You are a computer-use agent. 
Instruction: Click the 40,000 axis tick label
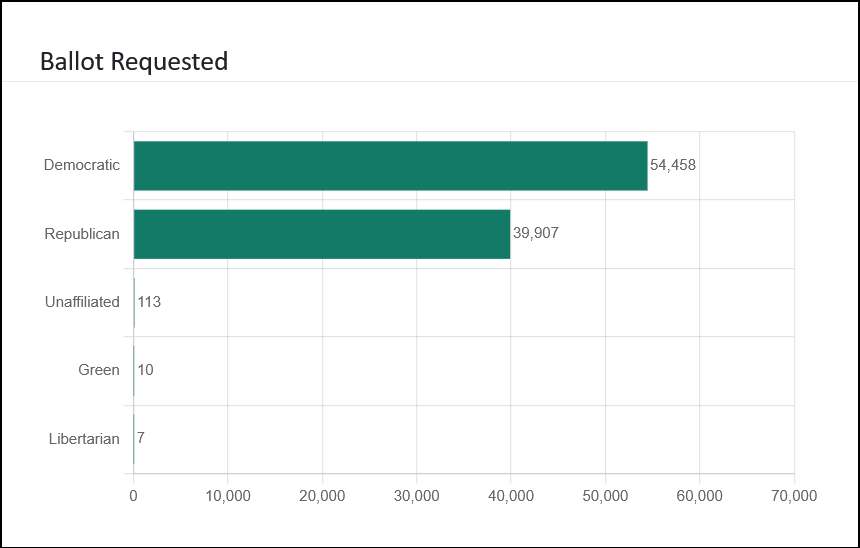[x=511, y=496]
